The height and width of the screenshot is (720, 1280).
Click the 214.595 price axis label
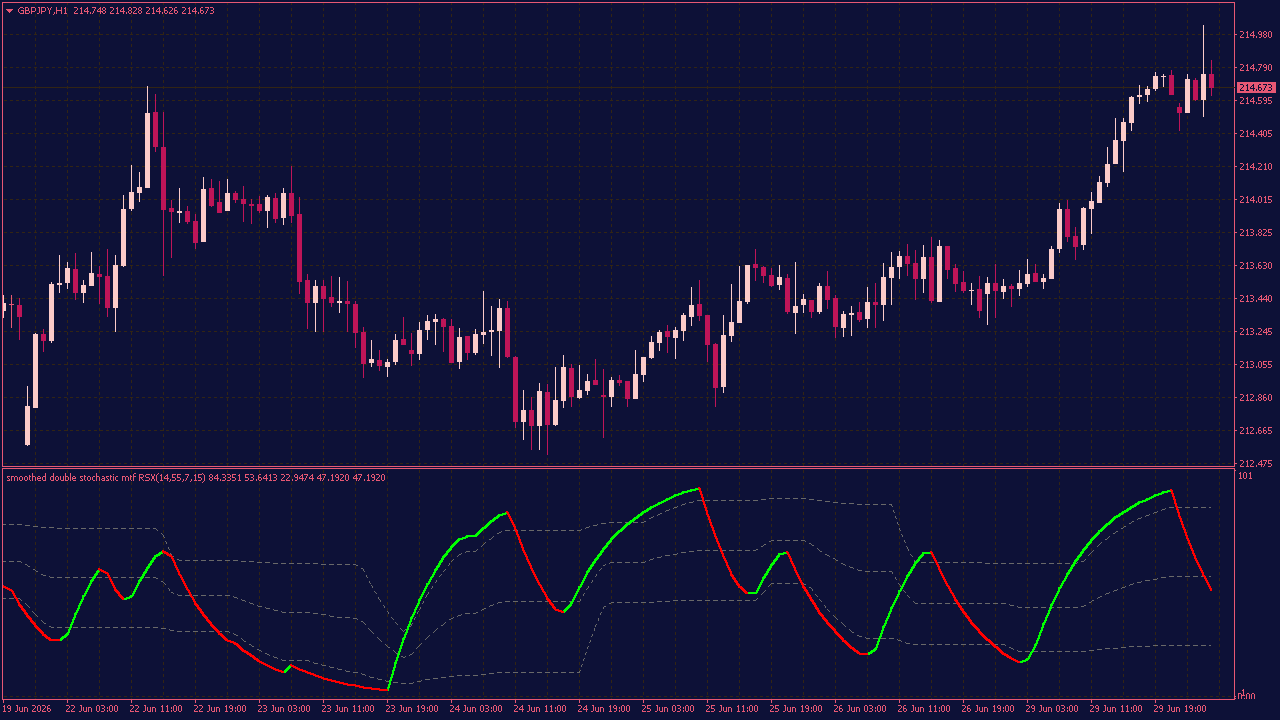click(x=1255, y=101)
